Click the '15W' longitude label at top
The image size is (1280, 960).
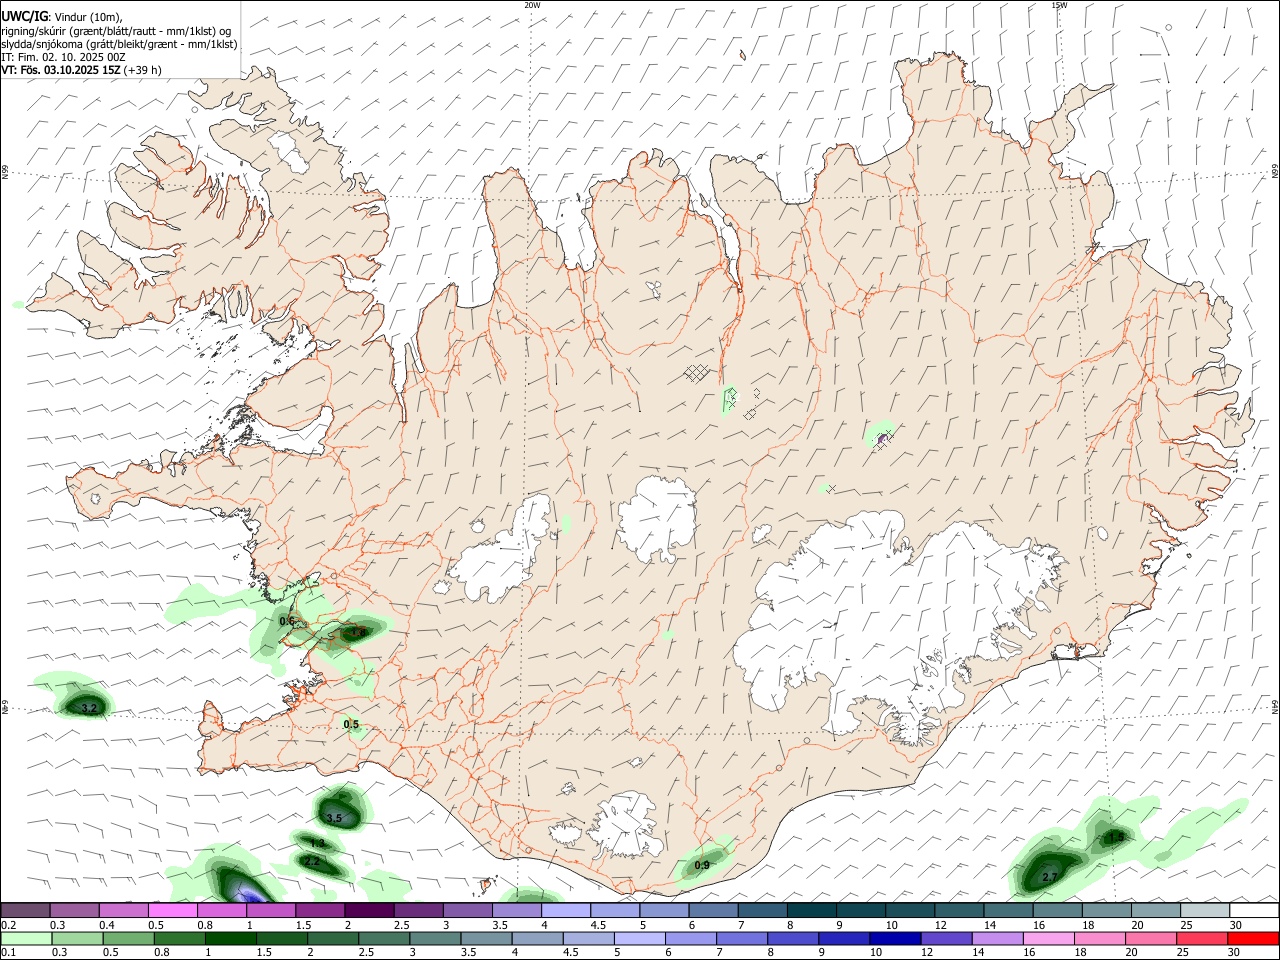[x=1060, y=5]
